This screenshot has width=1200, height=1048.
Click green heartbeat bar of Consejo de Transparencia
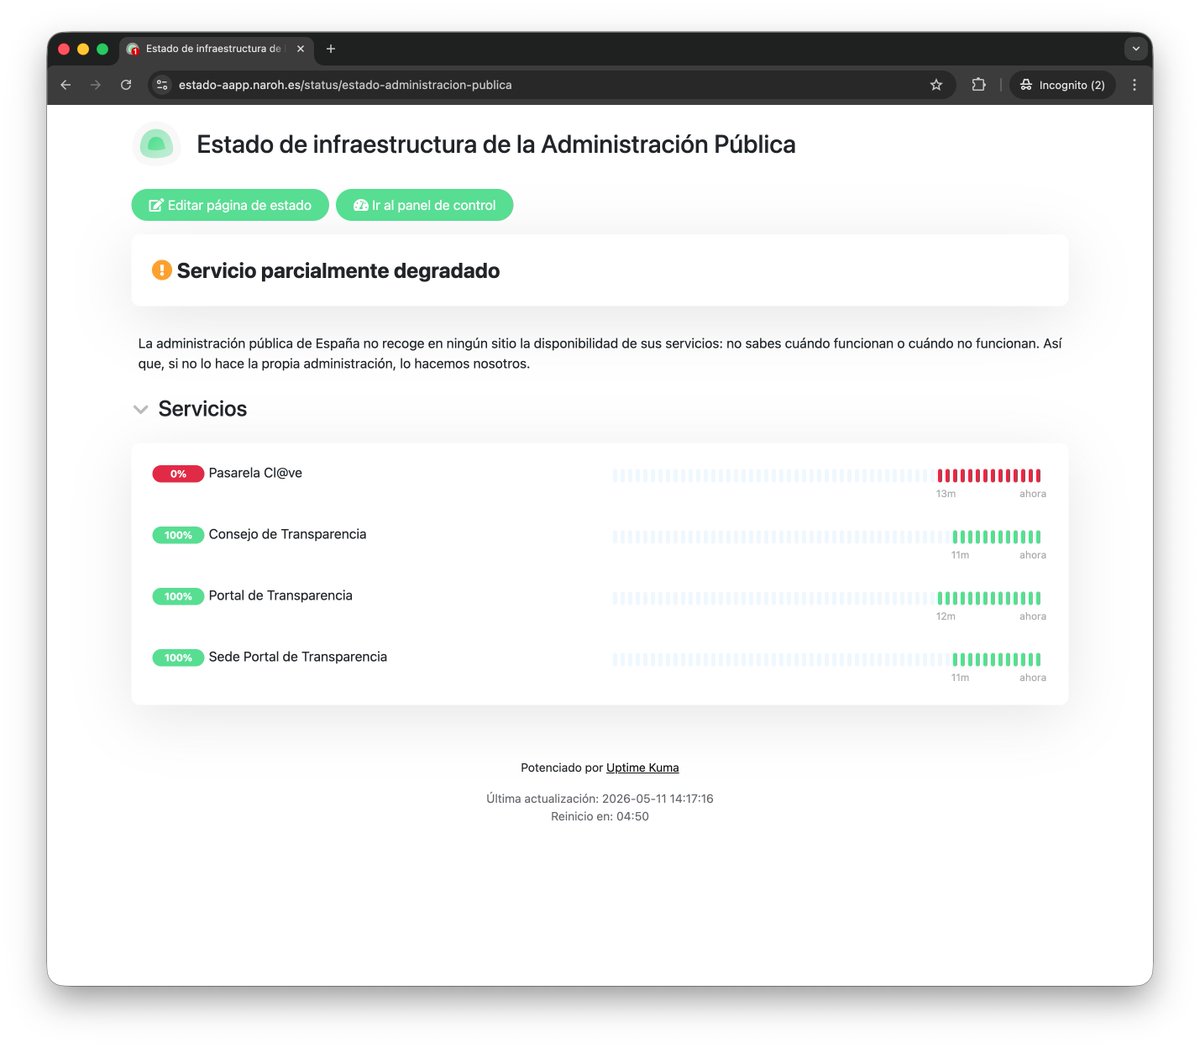[x=997, y=537]
